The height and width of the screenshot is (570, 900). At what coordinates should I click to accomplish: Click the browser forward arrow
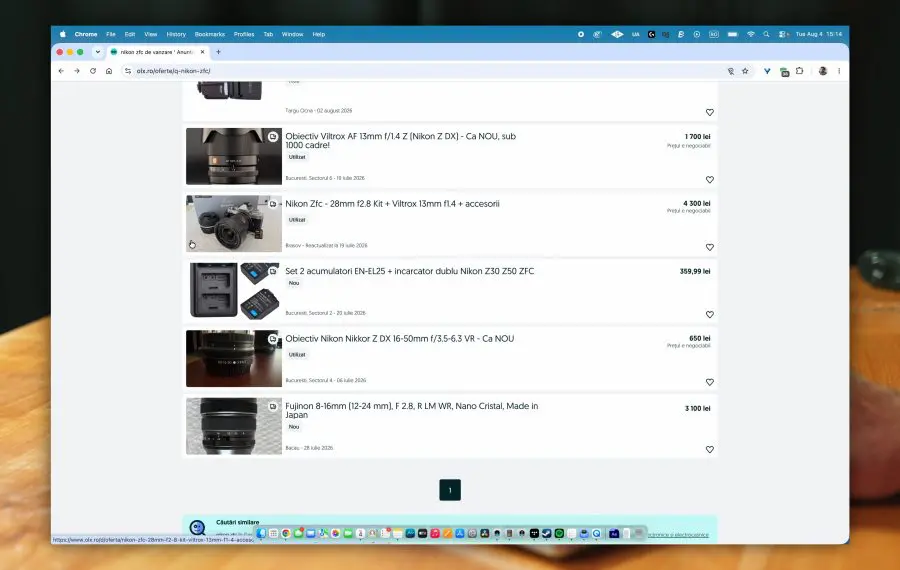click(77, 71)
